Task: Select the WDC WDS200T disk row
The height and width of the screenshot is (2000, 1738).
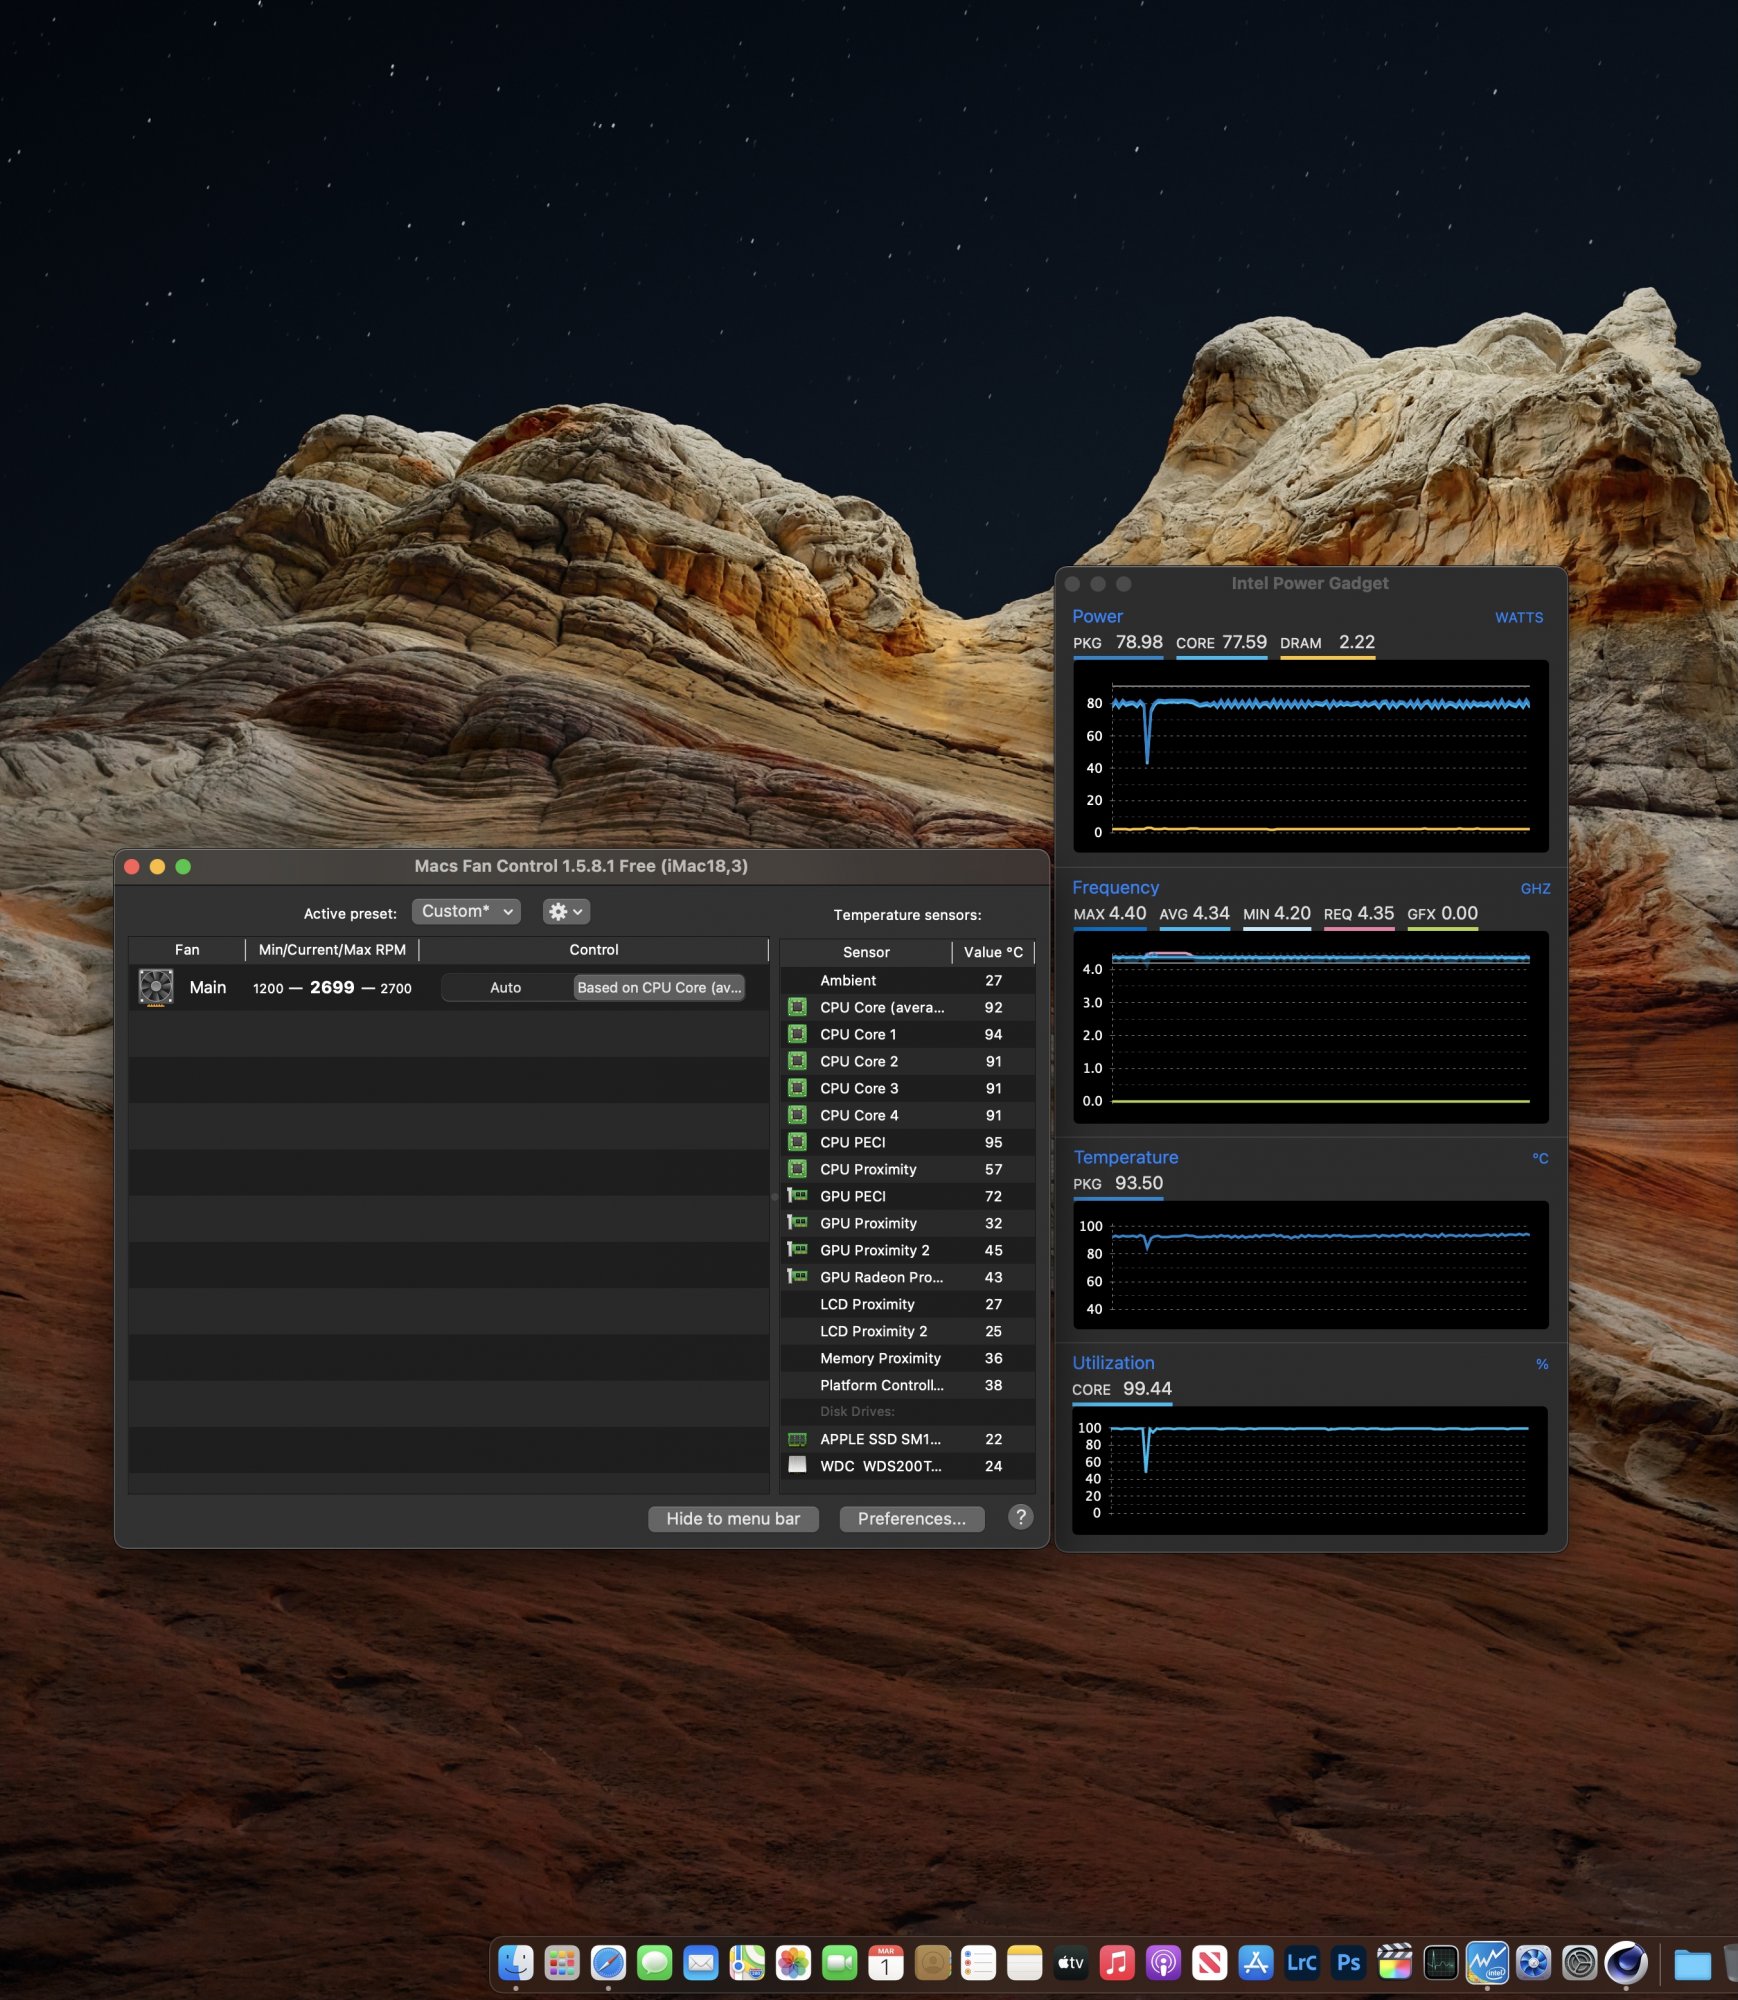Action: 908,1466
